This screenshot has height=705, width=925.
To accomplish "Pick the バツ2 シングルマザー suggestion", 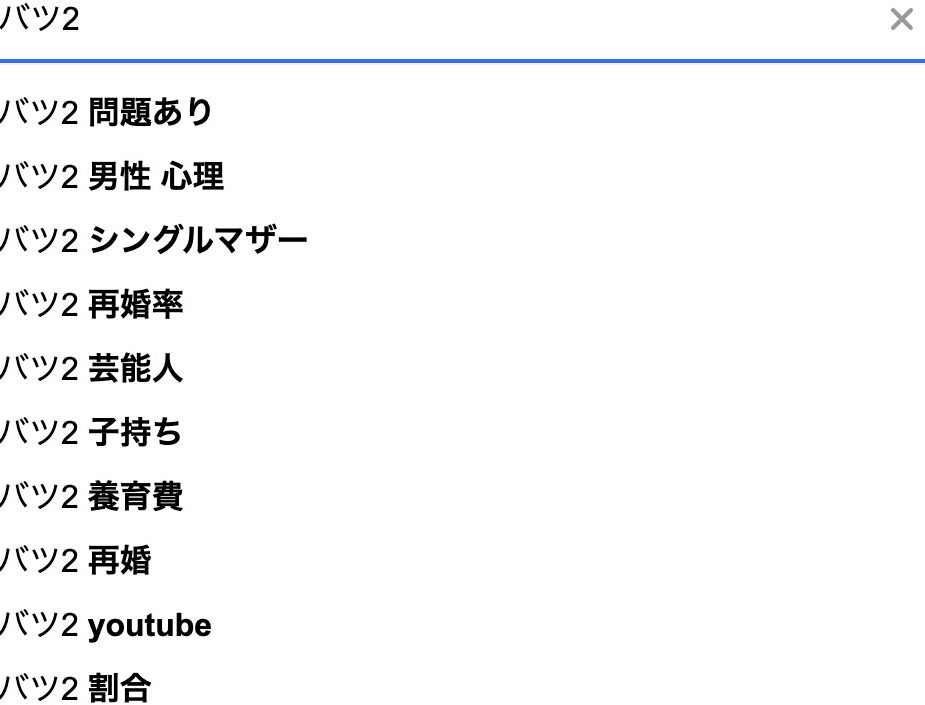I will pos(153,241).
